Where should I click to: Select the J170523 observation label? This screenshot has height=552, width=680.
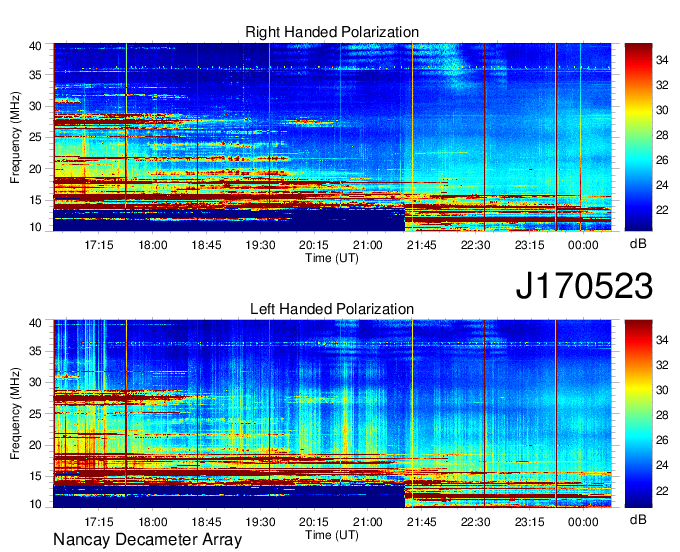pyautogui.click(x=584, y=286)
